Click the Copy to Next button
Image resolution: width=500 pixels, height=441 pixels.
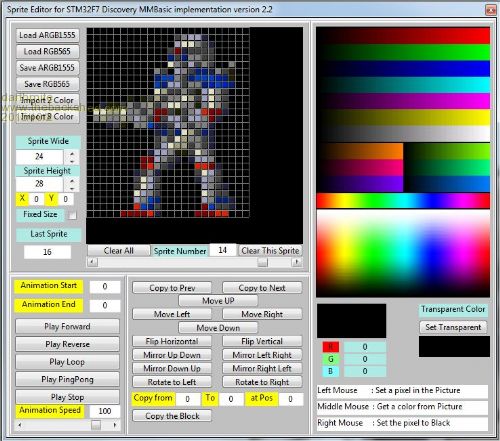pyautogui.click(x=262, y=288)
